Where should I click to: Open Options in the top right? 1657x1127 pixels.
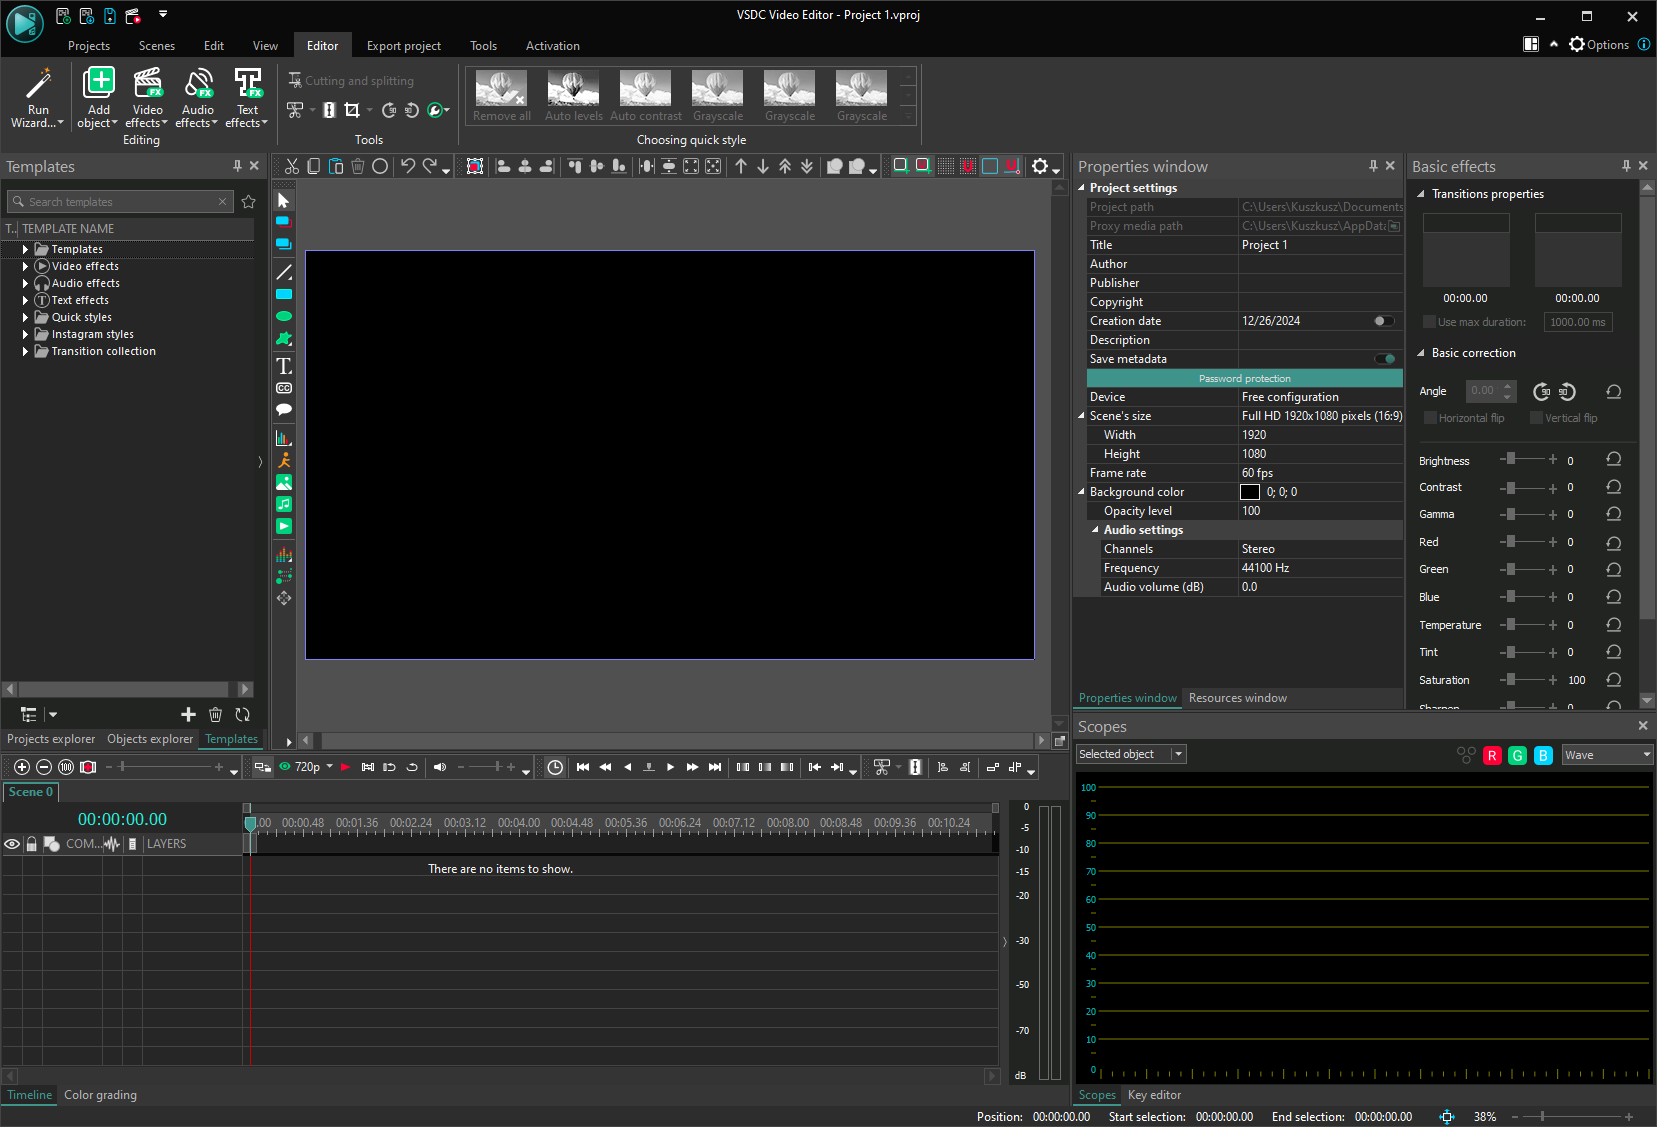pyautogui.click(x=1598, y=45)
